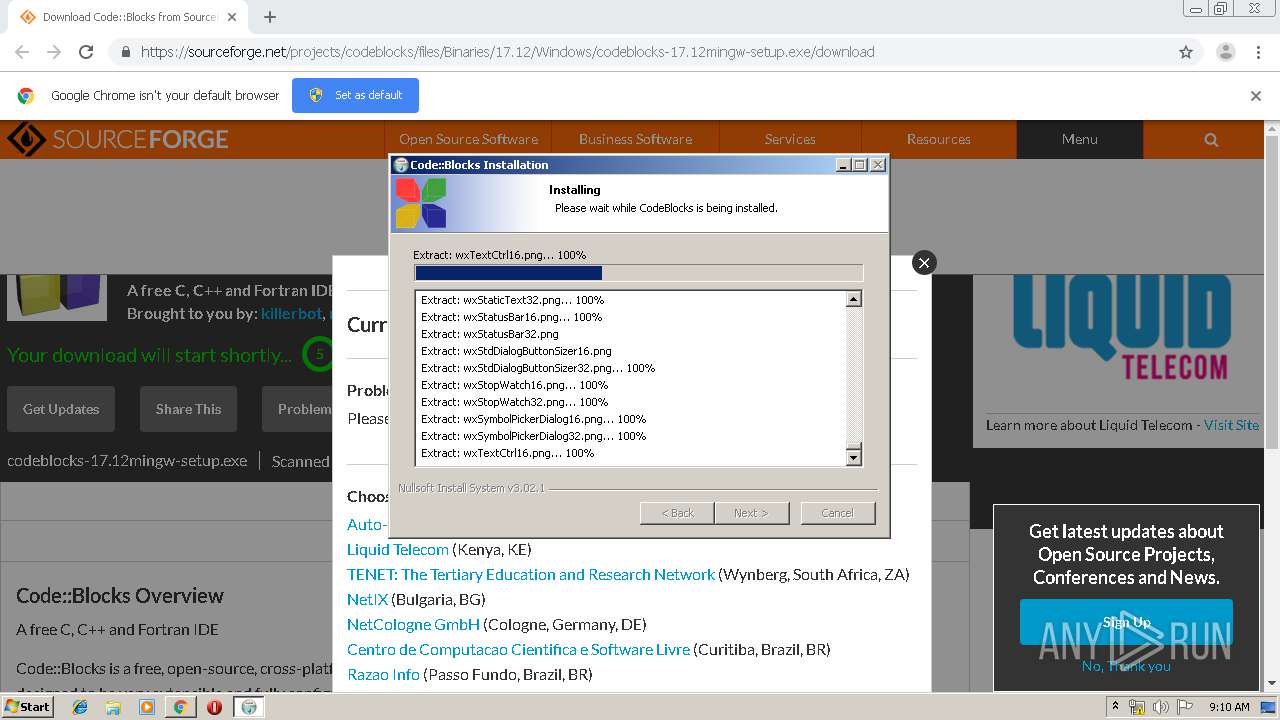1280x720 pixels.
Task: Click the Code::Blocks installer title bar icon
Action: [401, 165]
